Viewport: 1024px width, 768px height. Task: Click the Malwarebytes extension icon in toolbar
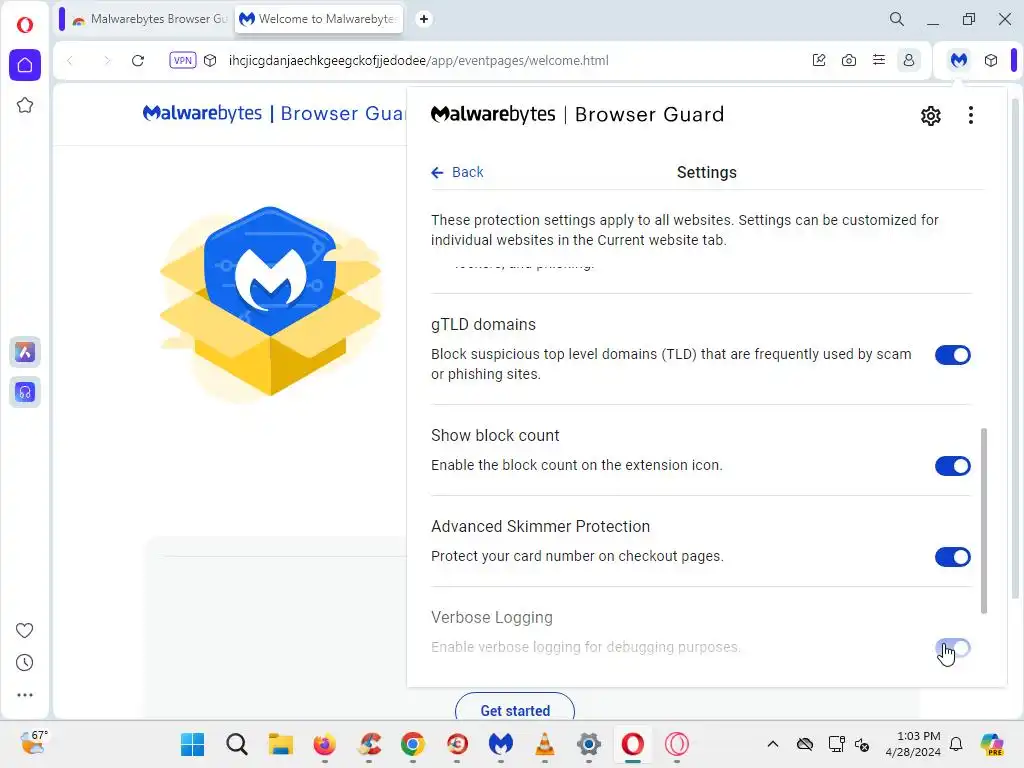[x=959, y=60]
